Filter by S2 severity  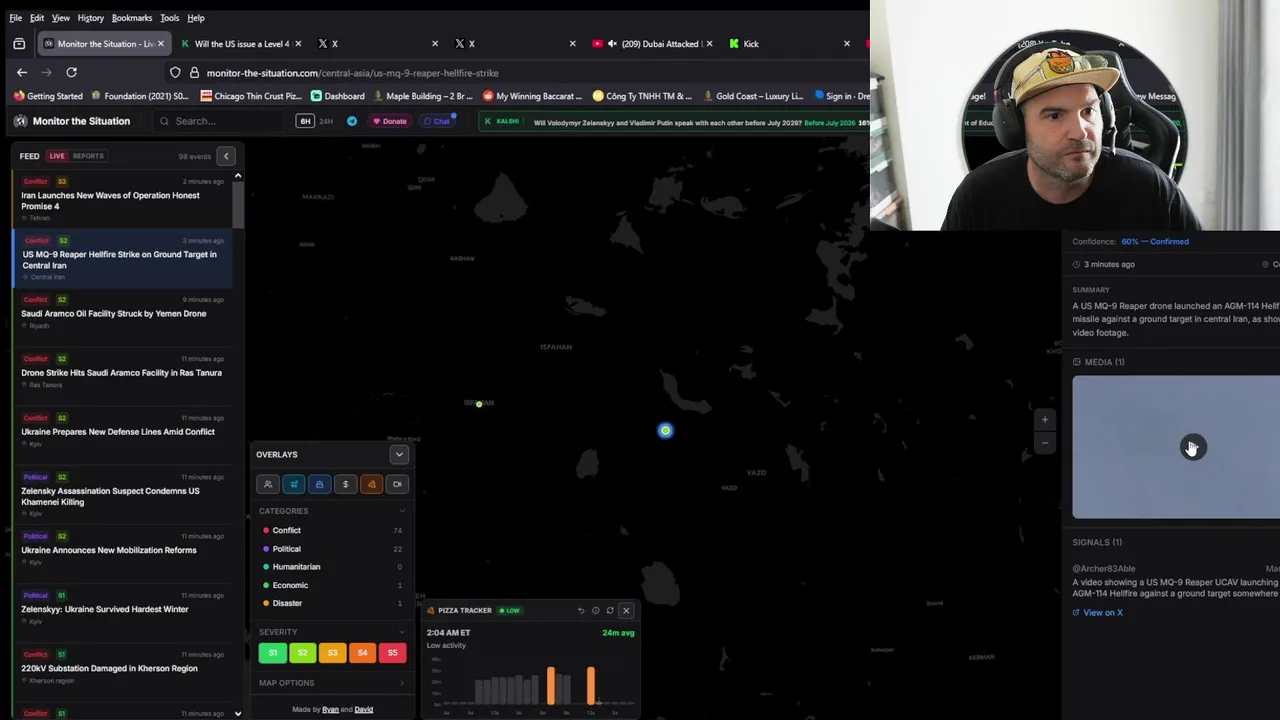point(303,653)
